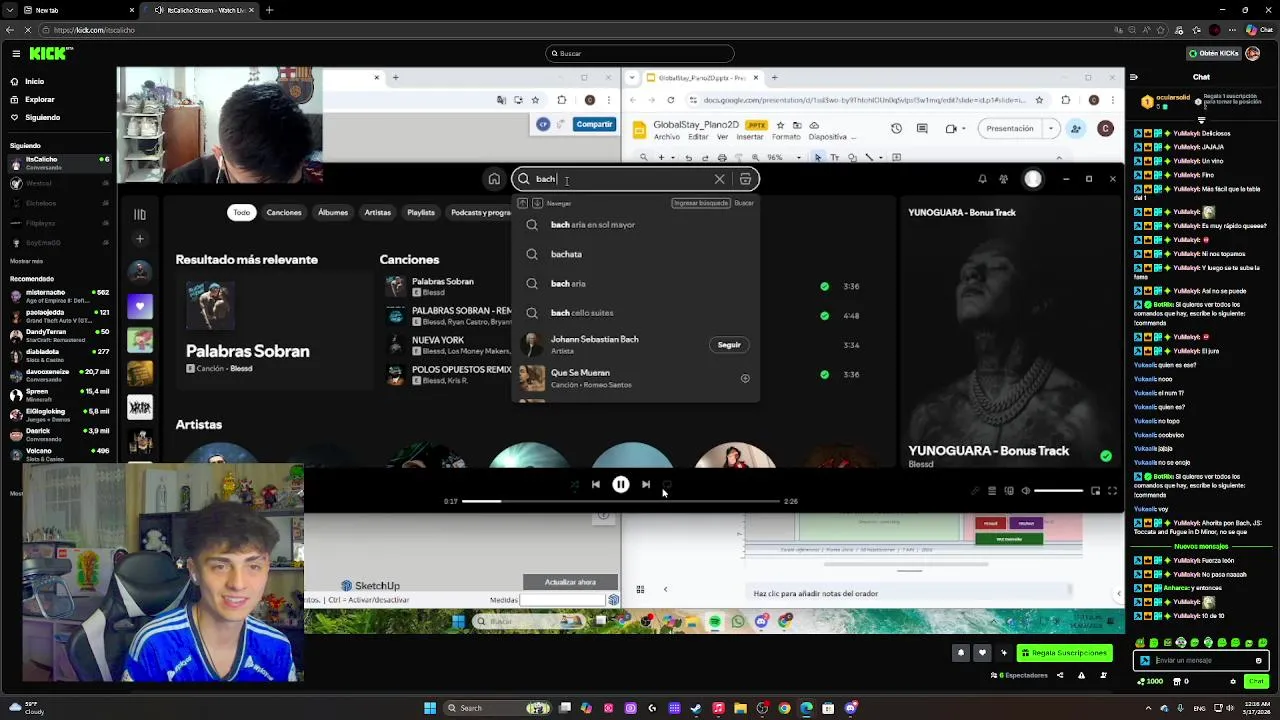
Task: Choose the 'bach aria' search suggestion
Action: [x=635, y=284]
